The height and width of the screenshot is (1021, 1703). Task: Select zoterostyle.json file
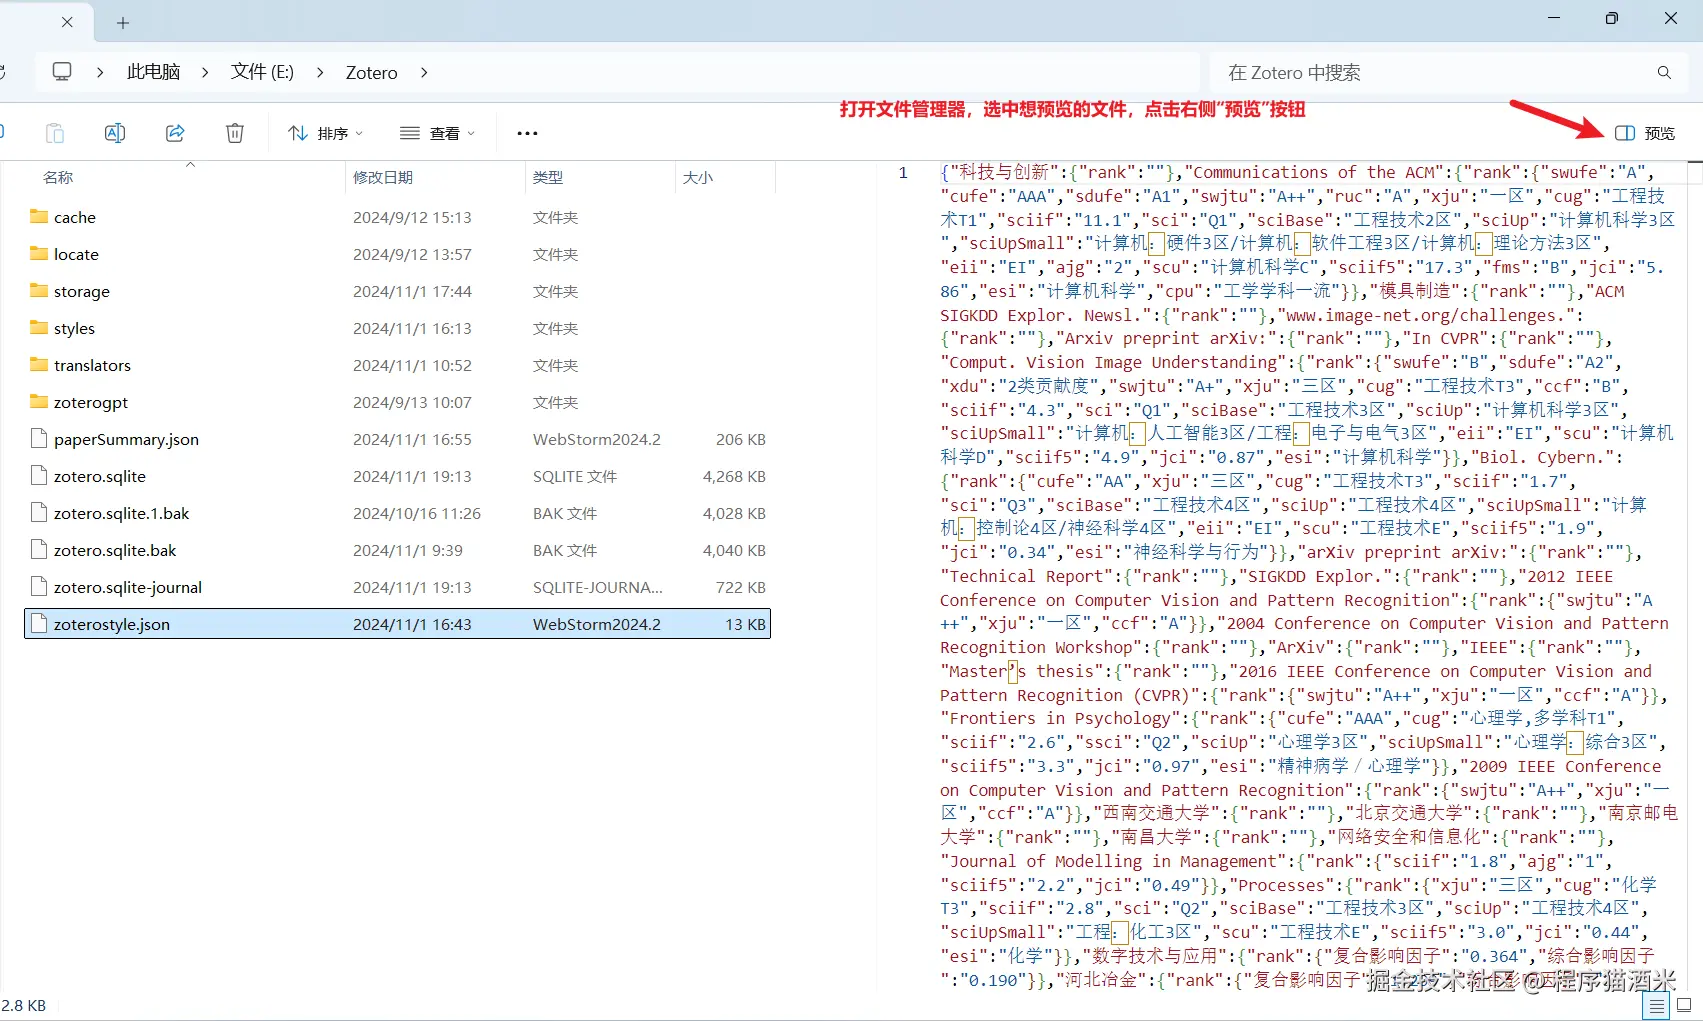tap(397, 624)
